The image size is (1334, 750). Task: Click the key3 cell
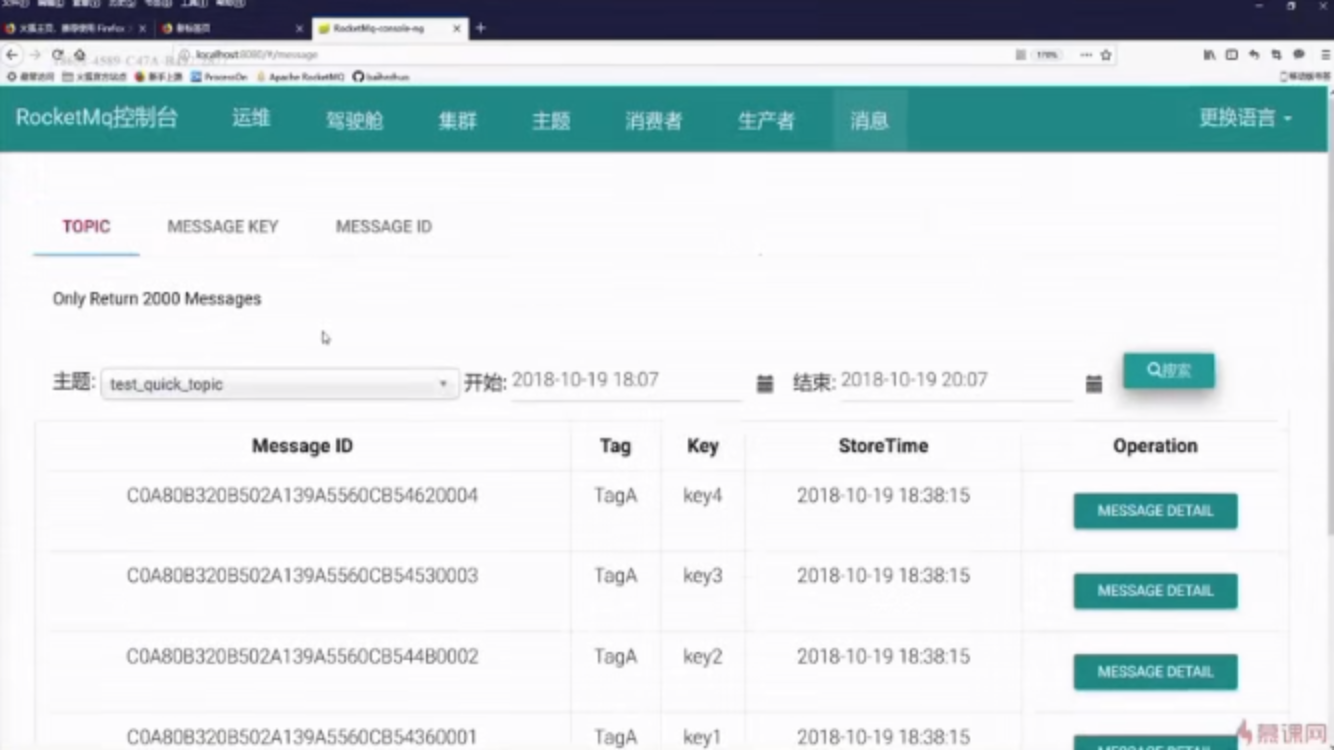pyautogui.click(x=702, y=576)
